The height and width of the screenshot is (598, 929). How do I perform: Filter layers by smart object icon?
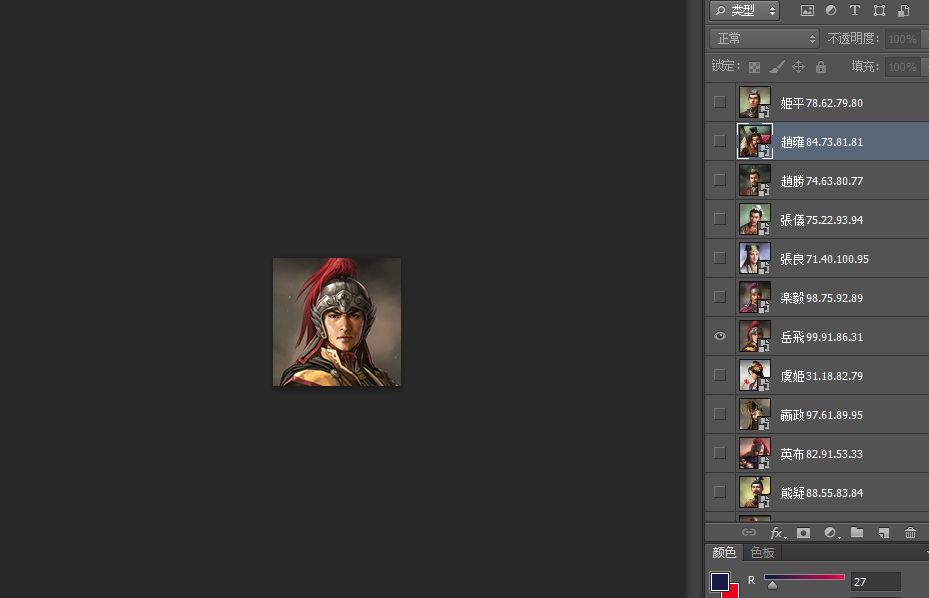pyautogui.click(x=904, y=10)
